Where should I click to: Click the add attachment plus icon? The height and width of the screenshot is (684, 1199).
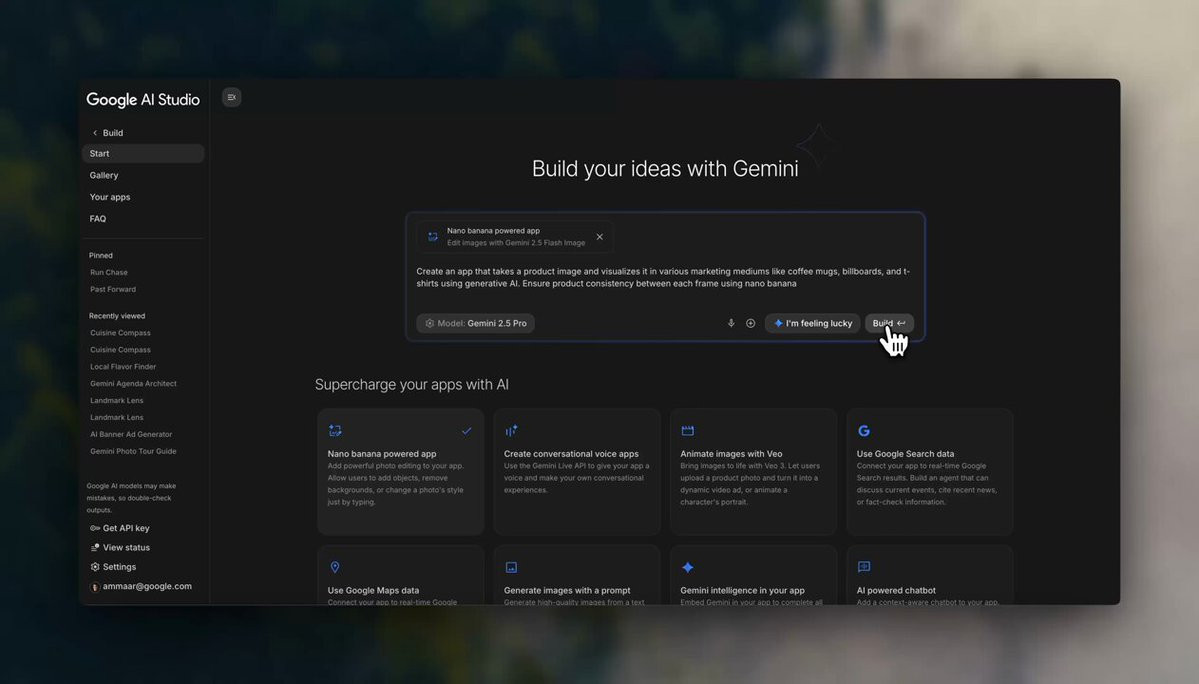click(x=751, y=323)
